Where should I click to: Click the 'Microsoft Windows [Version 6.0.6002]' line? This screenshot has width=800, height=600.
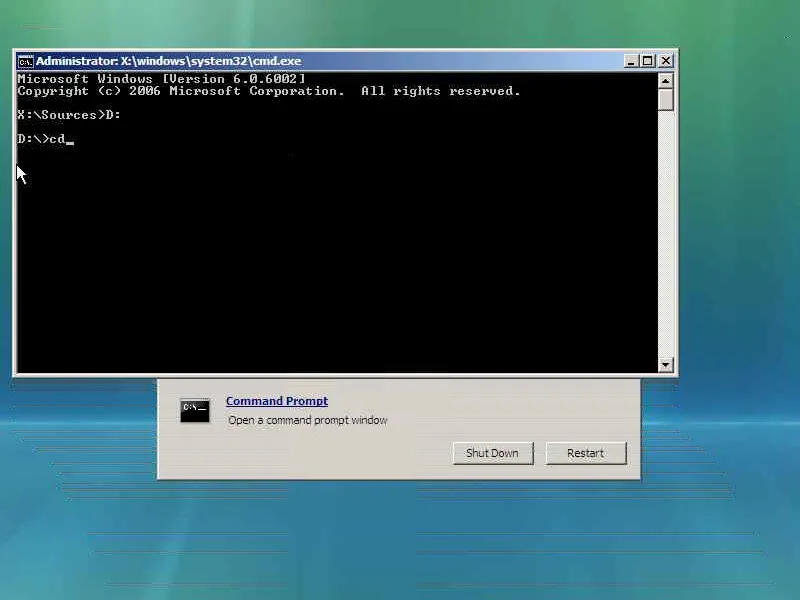[161, 79]
